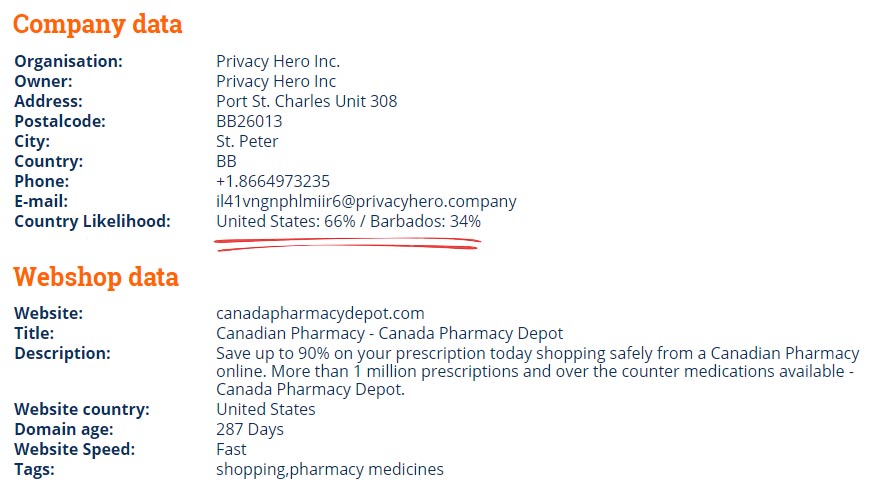This screenshot has height=490, width=873.
Task: Click the Canadian Pharmacy title value
Action: coord(389,334)
